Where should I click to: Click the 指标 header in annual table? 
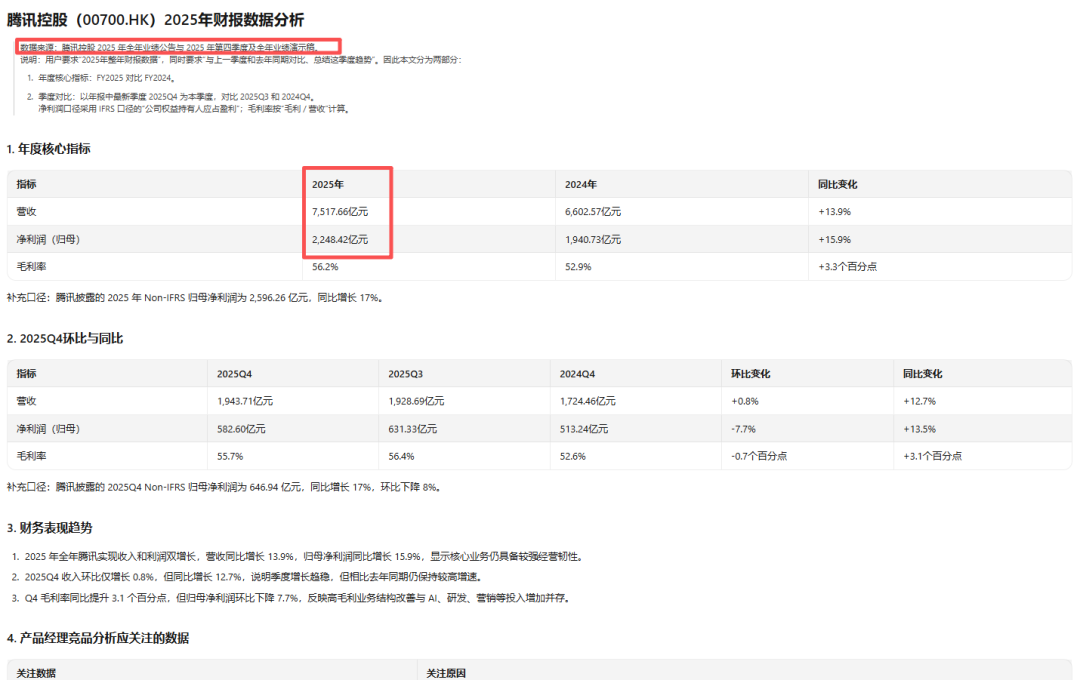[26, 184]
